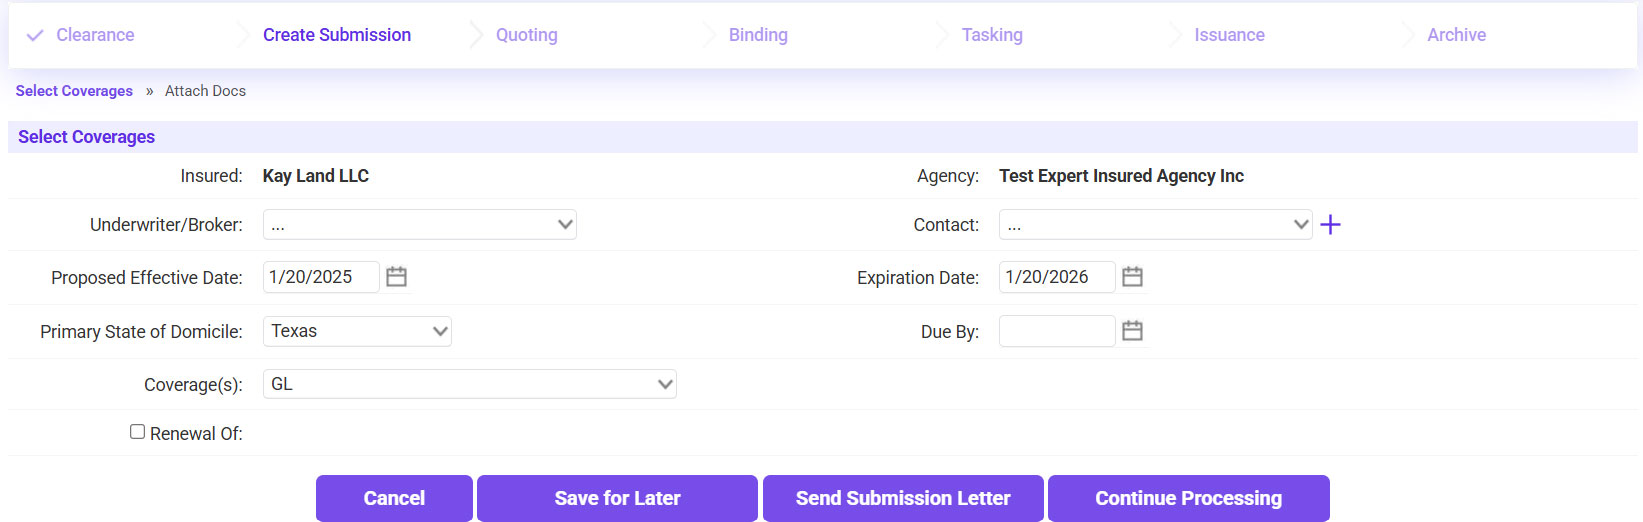1643x522 pixels.
Task: Open the Proposed Effective Date calendar picker
Action: click(x=396, y=277)
